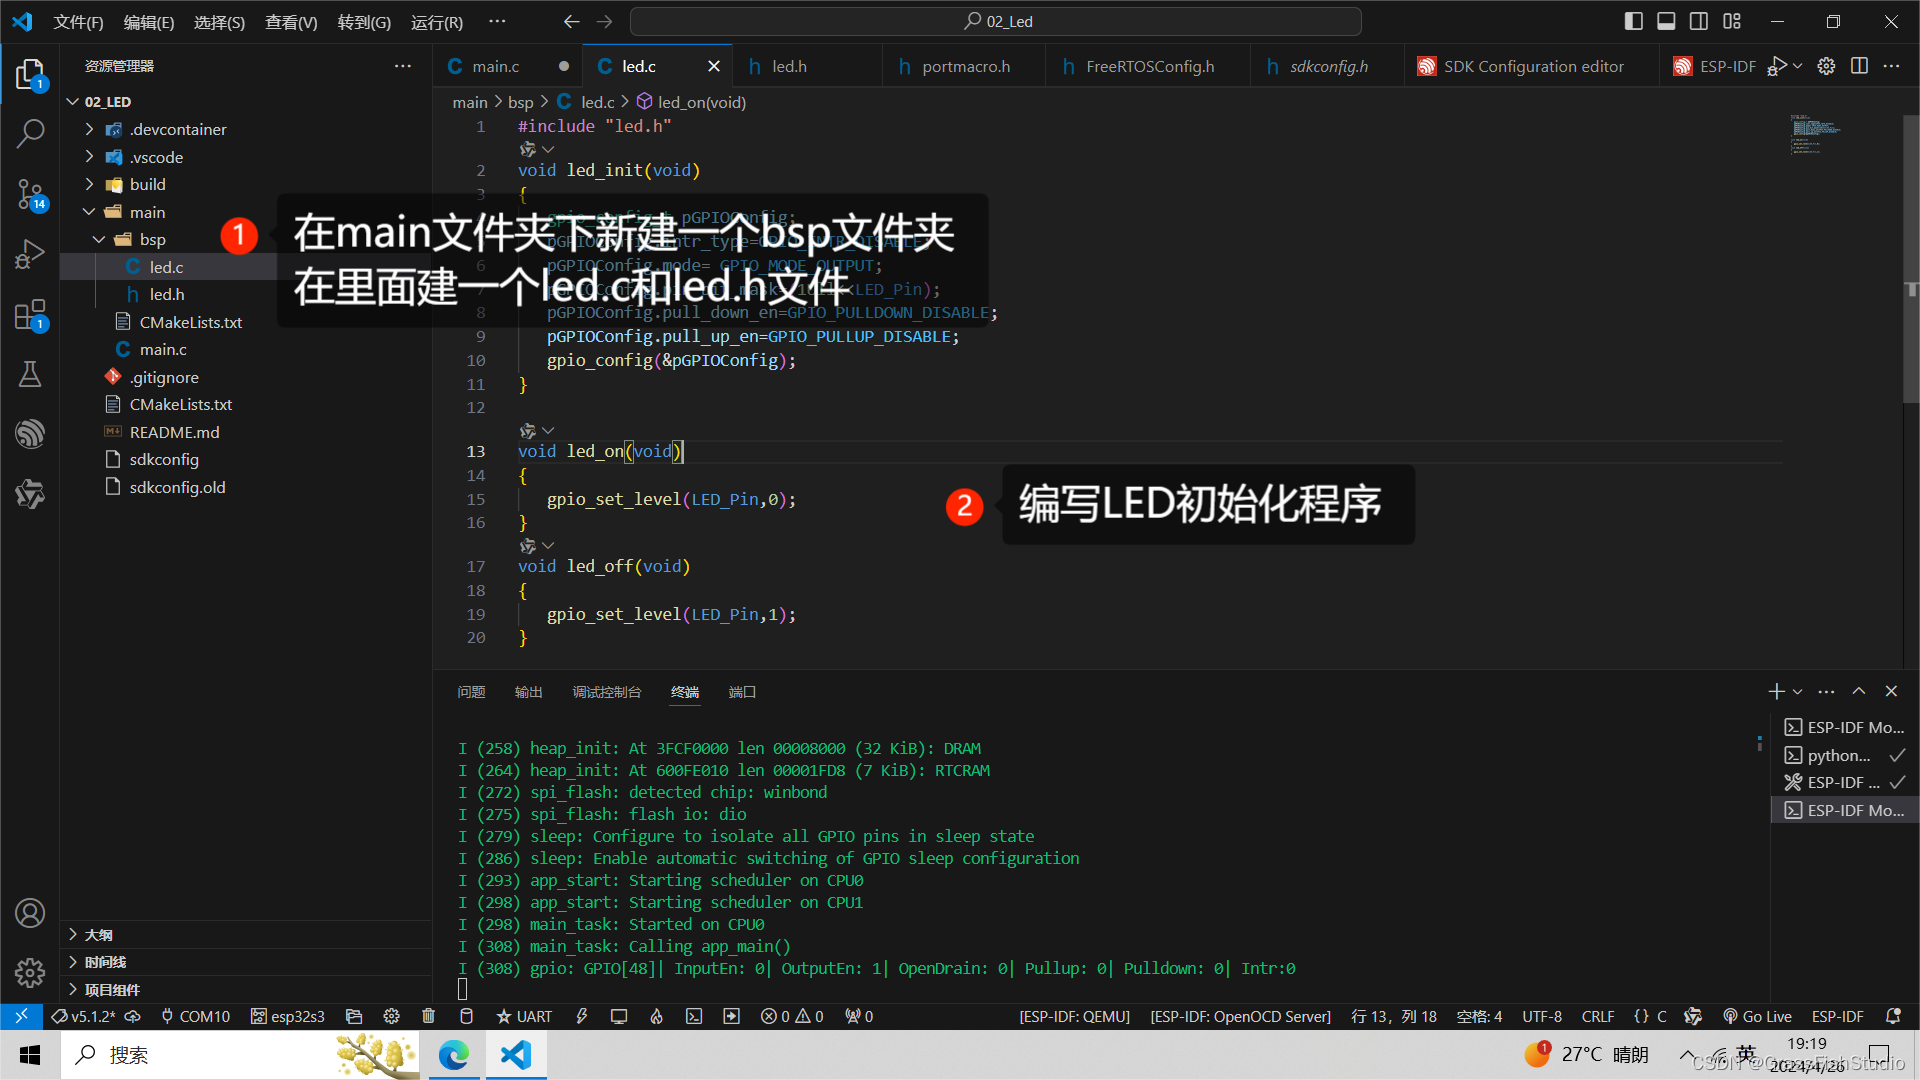Click the ESP-IDF flash device icon
The image size is (1920, 1080).
[x=581, y=1016]
